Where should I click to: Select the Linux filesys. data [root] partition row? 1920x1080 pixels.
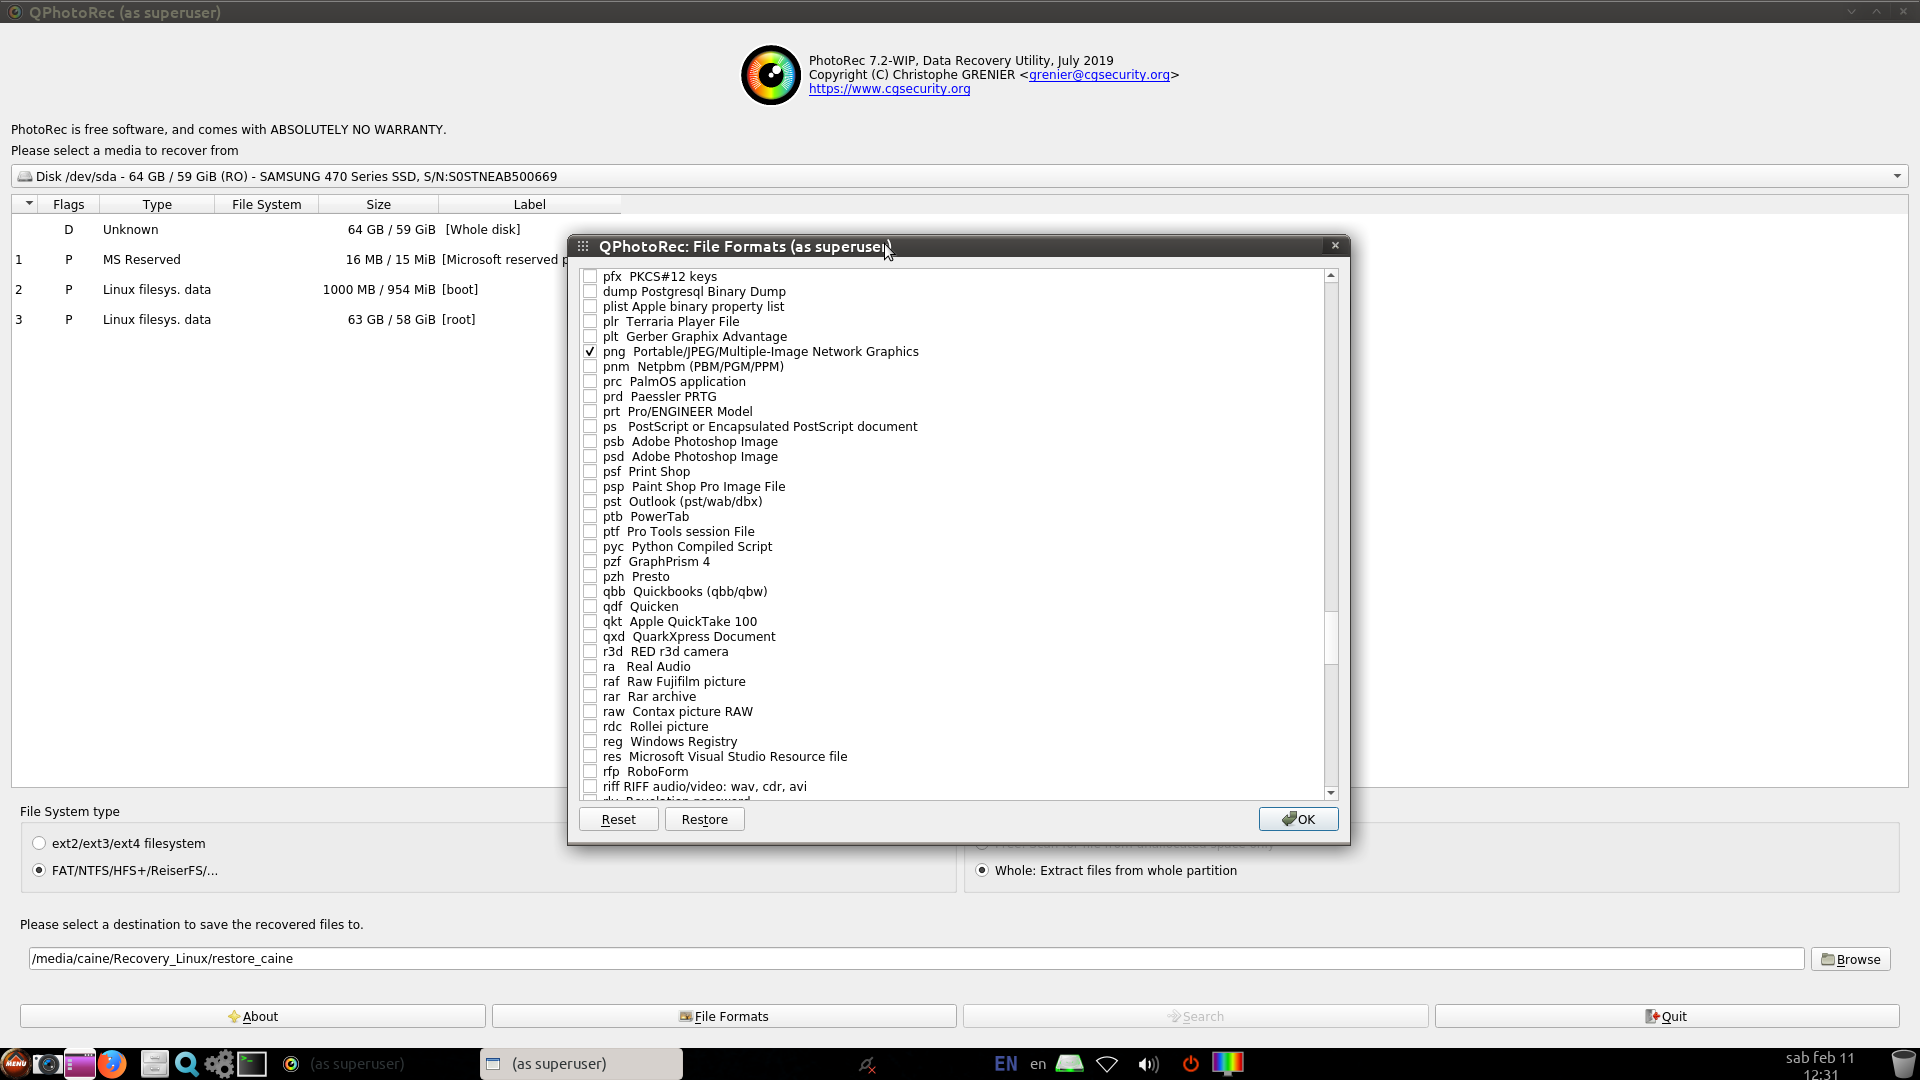[x=157, y=320]
